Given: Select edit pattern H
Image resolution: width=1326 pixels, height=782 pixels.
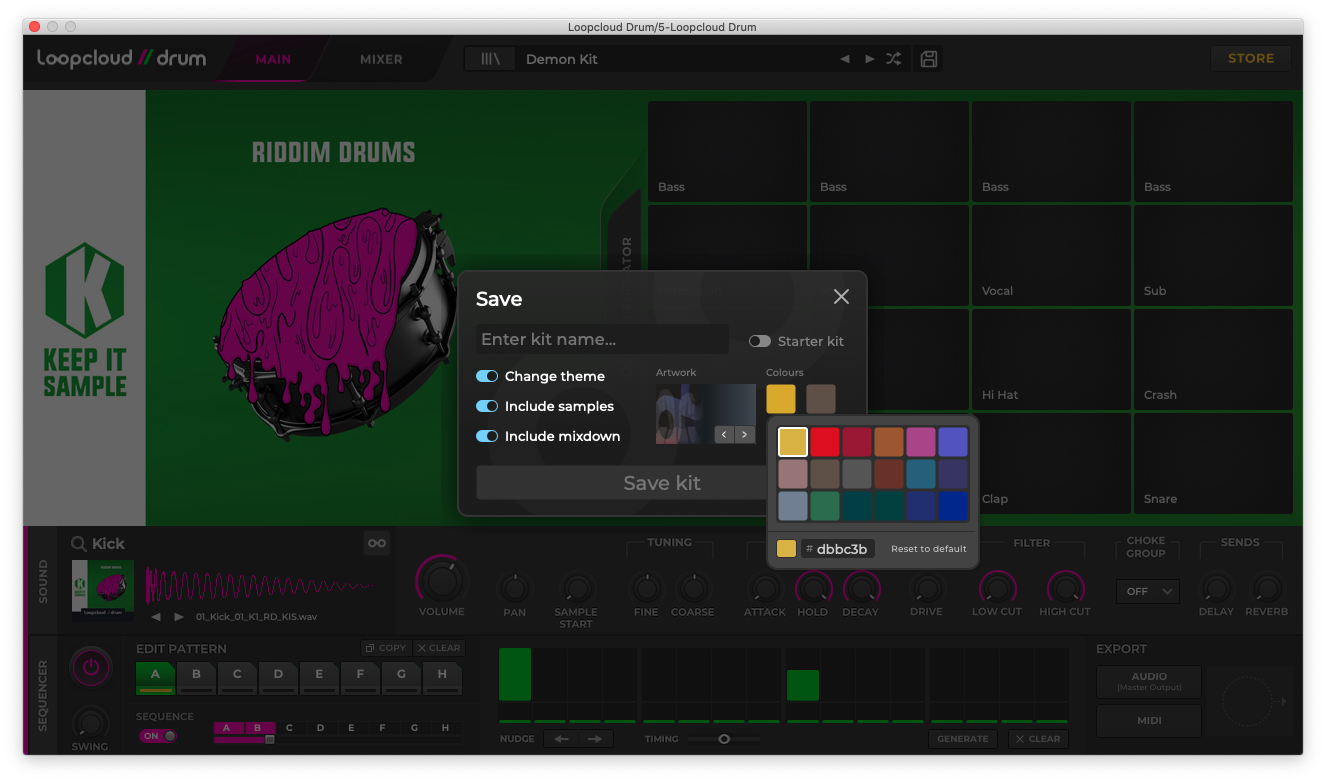Looking at the screenshot, I should click(x=442, y=678).
